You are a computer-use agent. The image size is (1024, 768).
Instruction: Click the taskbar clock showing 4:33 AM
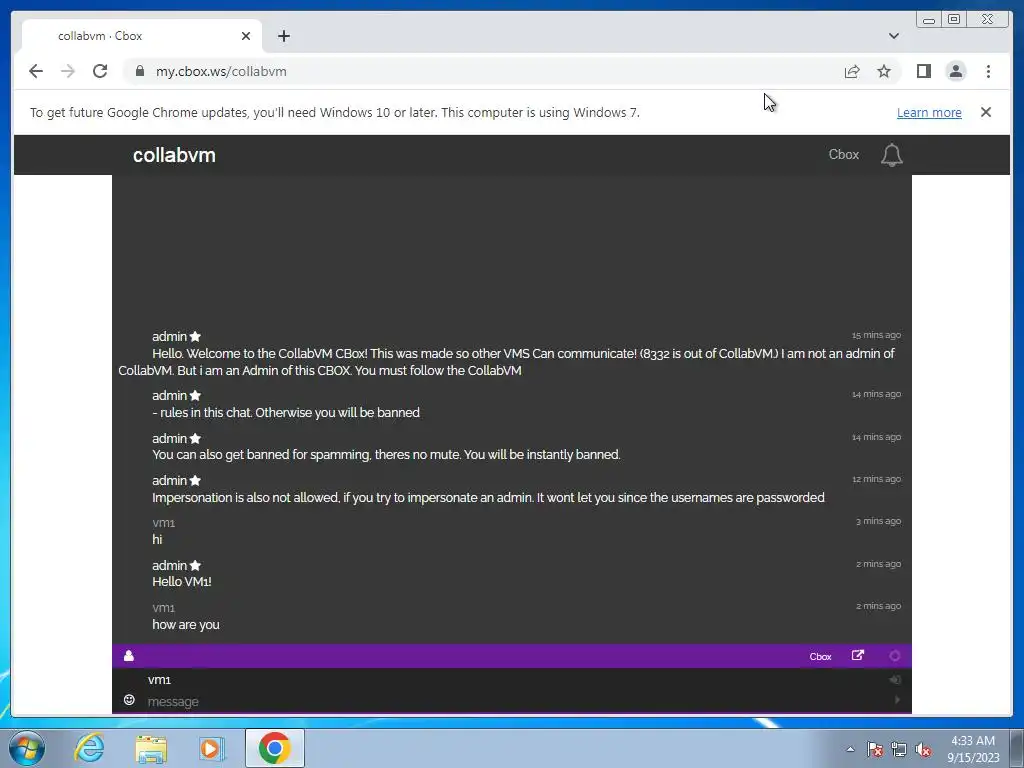click(973, 749)
